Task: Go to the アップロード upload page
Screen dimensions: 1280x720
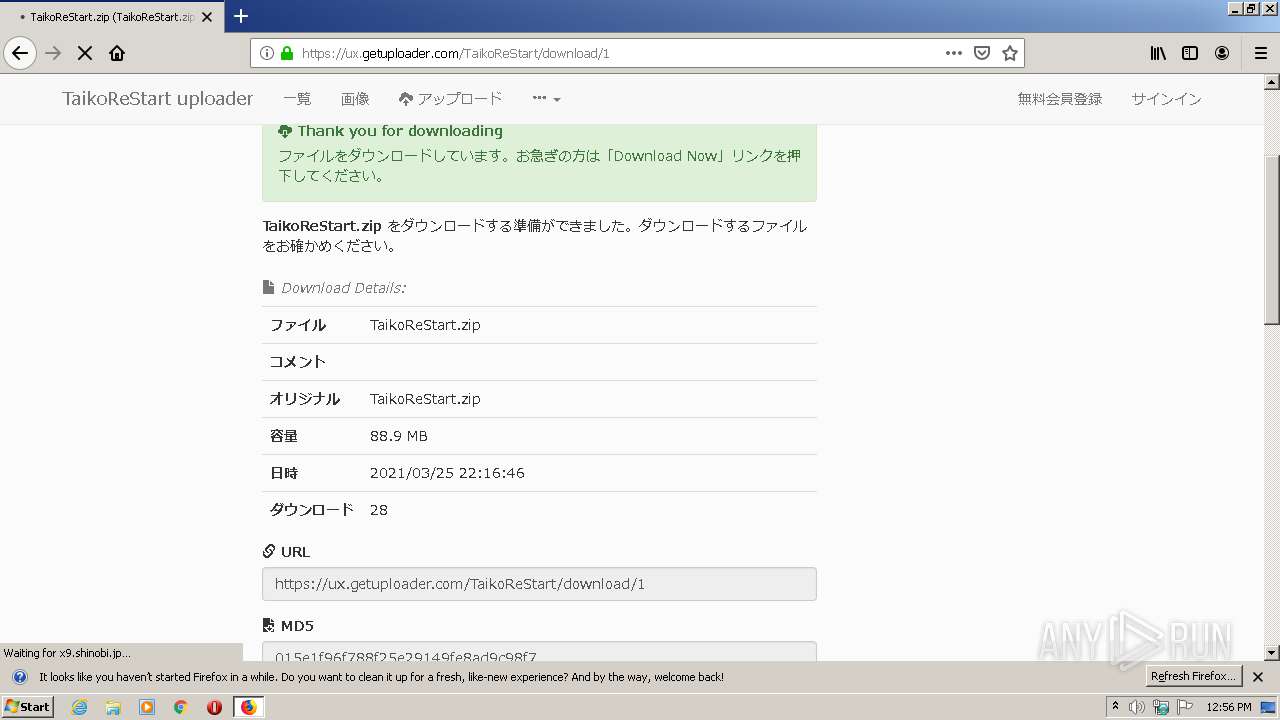Action: click(x=450, y=99)
